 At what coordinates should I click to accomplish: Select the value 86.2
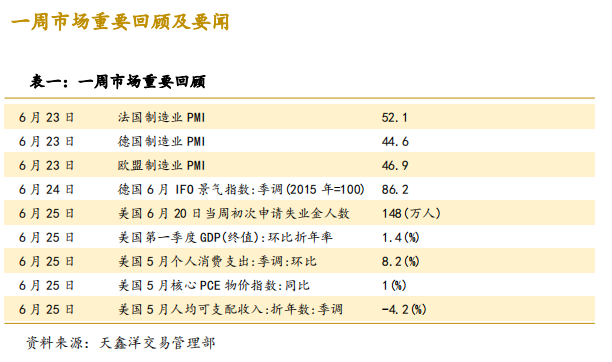[x=395, y=189]
